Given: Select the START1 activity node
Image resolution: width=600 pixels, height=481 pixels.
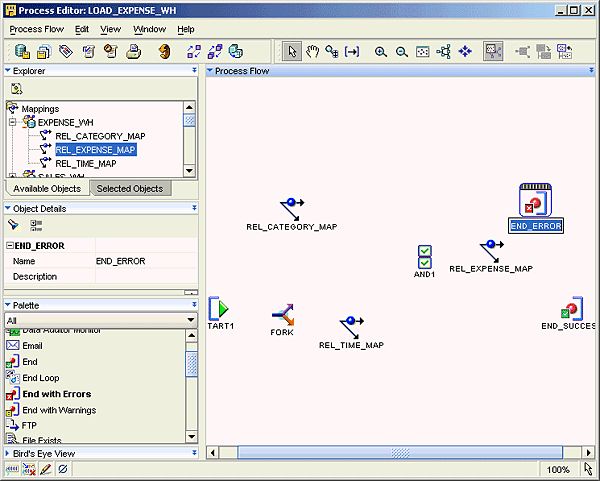Looking at the screenshot, I should click(x=220, y=313).
